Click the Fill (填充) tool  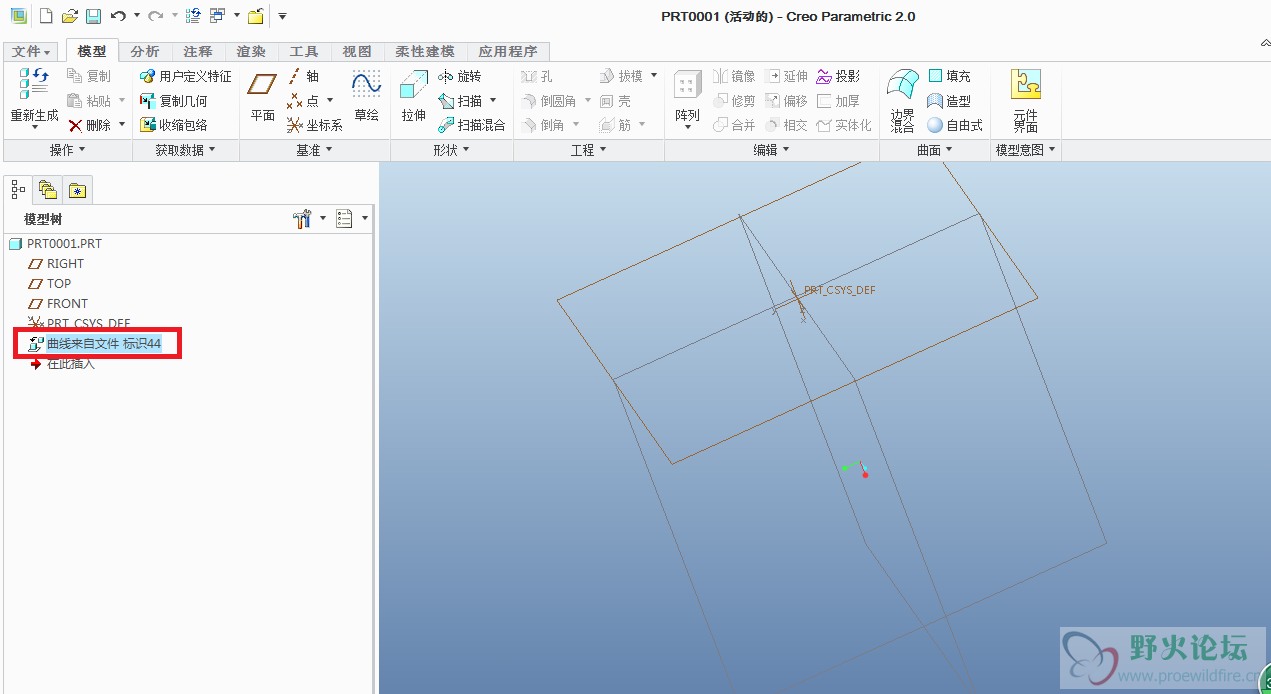click(949, 76)
